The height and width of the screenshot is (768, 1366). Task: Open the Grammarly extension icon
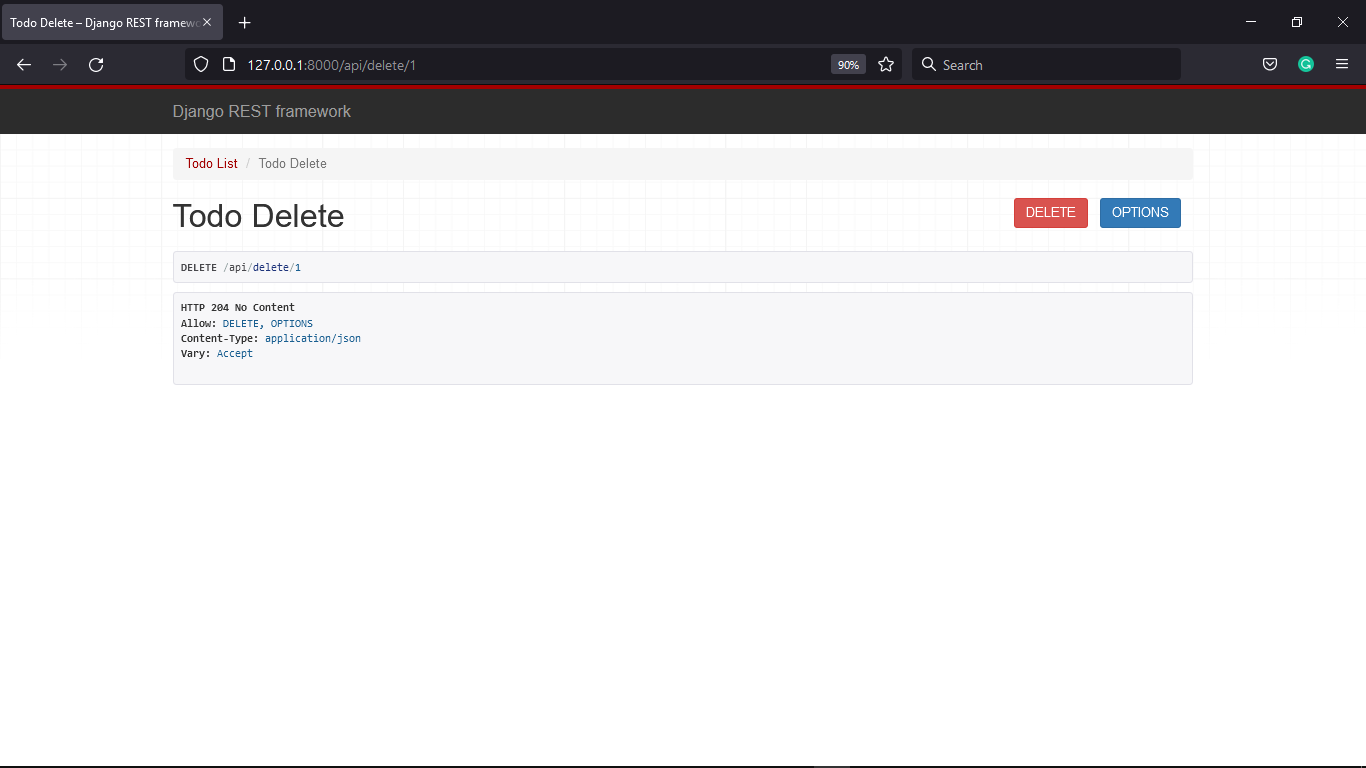pyautogui.click(x=1306, y=65)
